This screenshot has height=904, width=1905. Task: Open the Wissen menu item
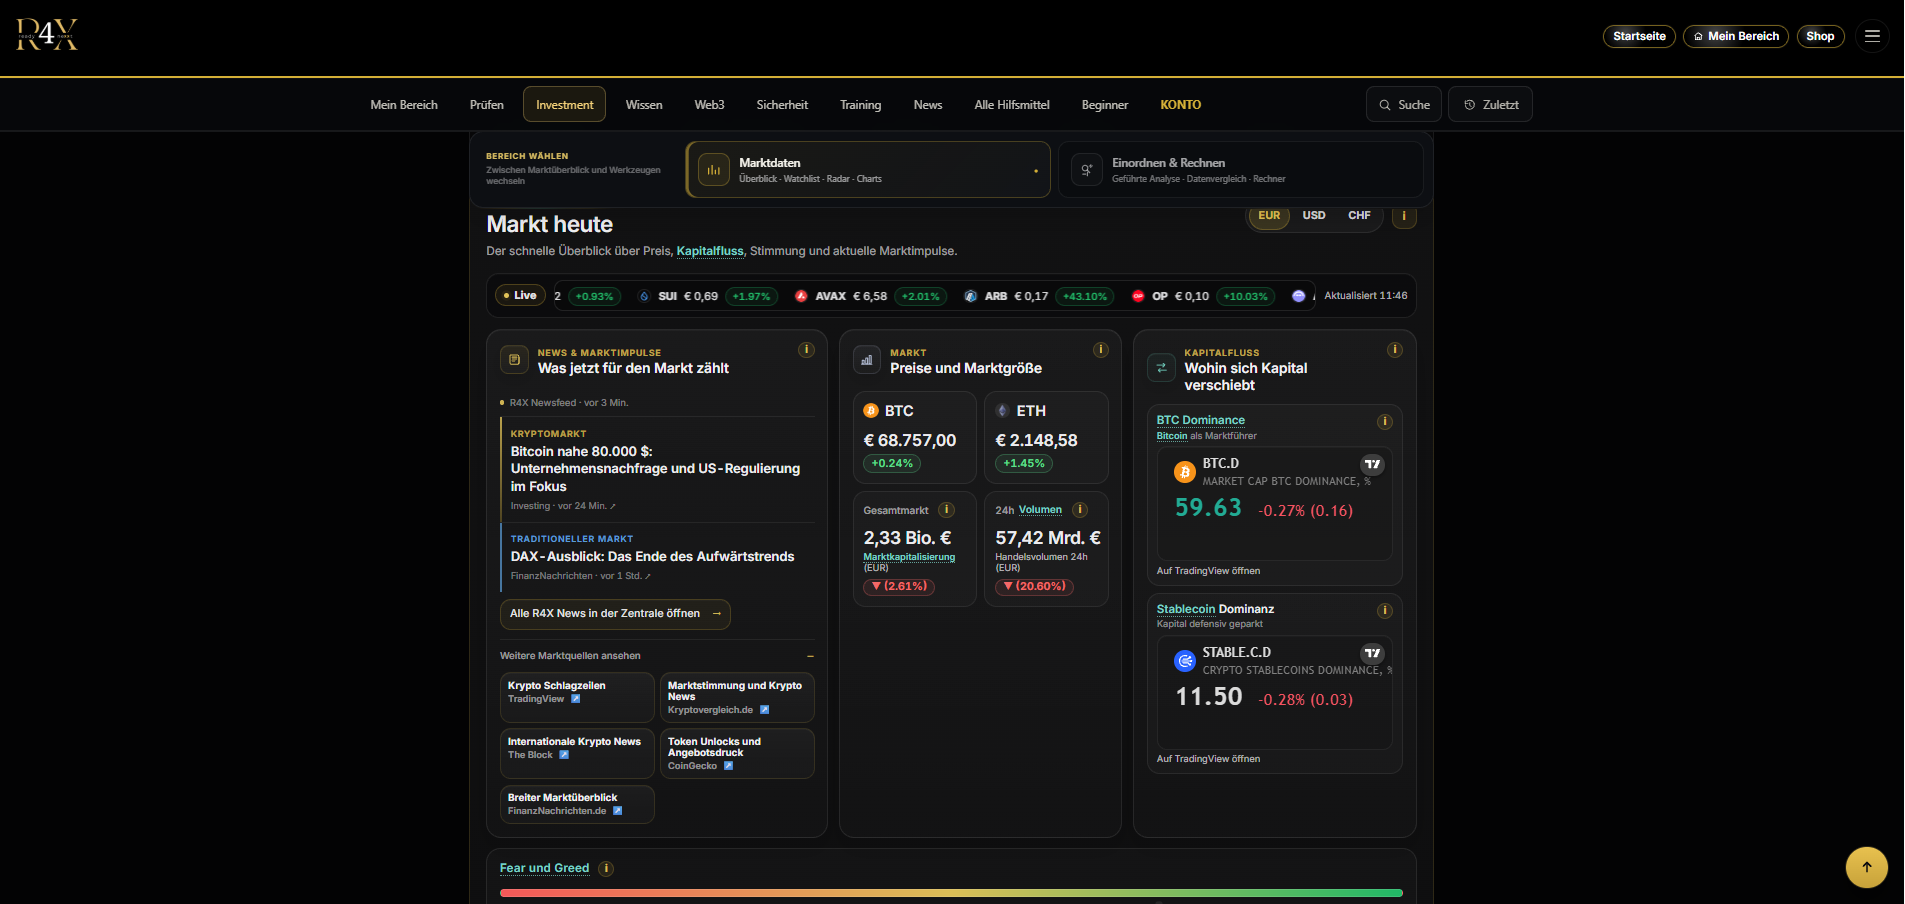644,105
